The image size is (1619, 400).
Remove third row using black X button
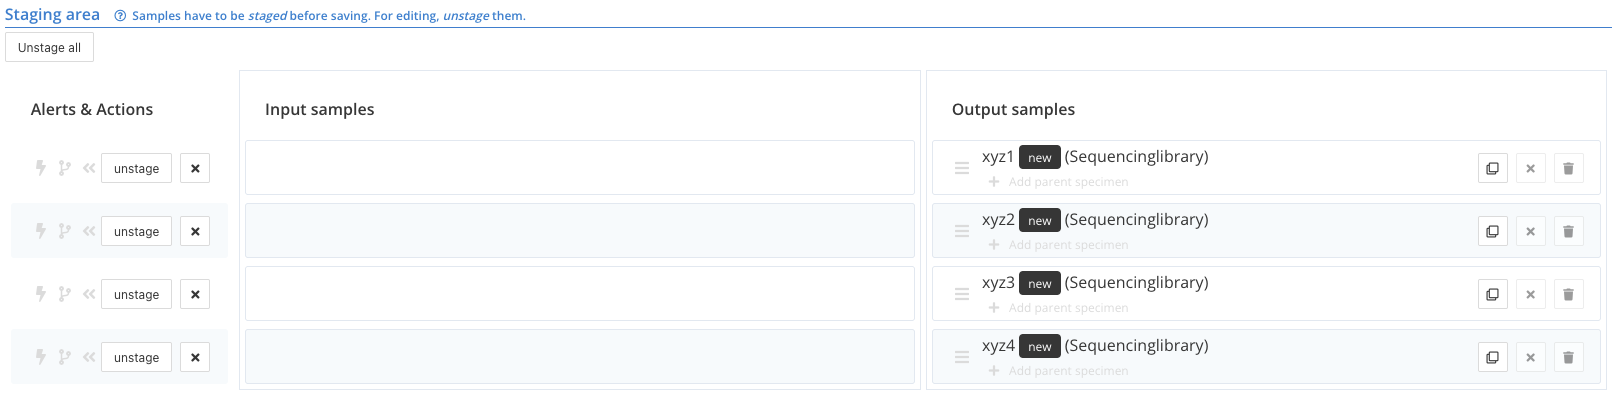point(195,294)
